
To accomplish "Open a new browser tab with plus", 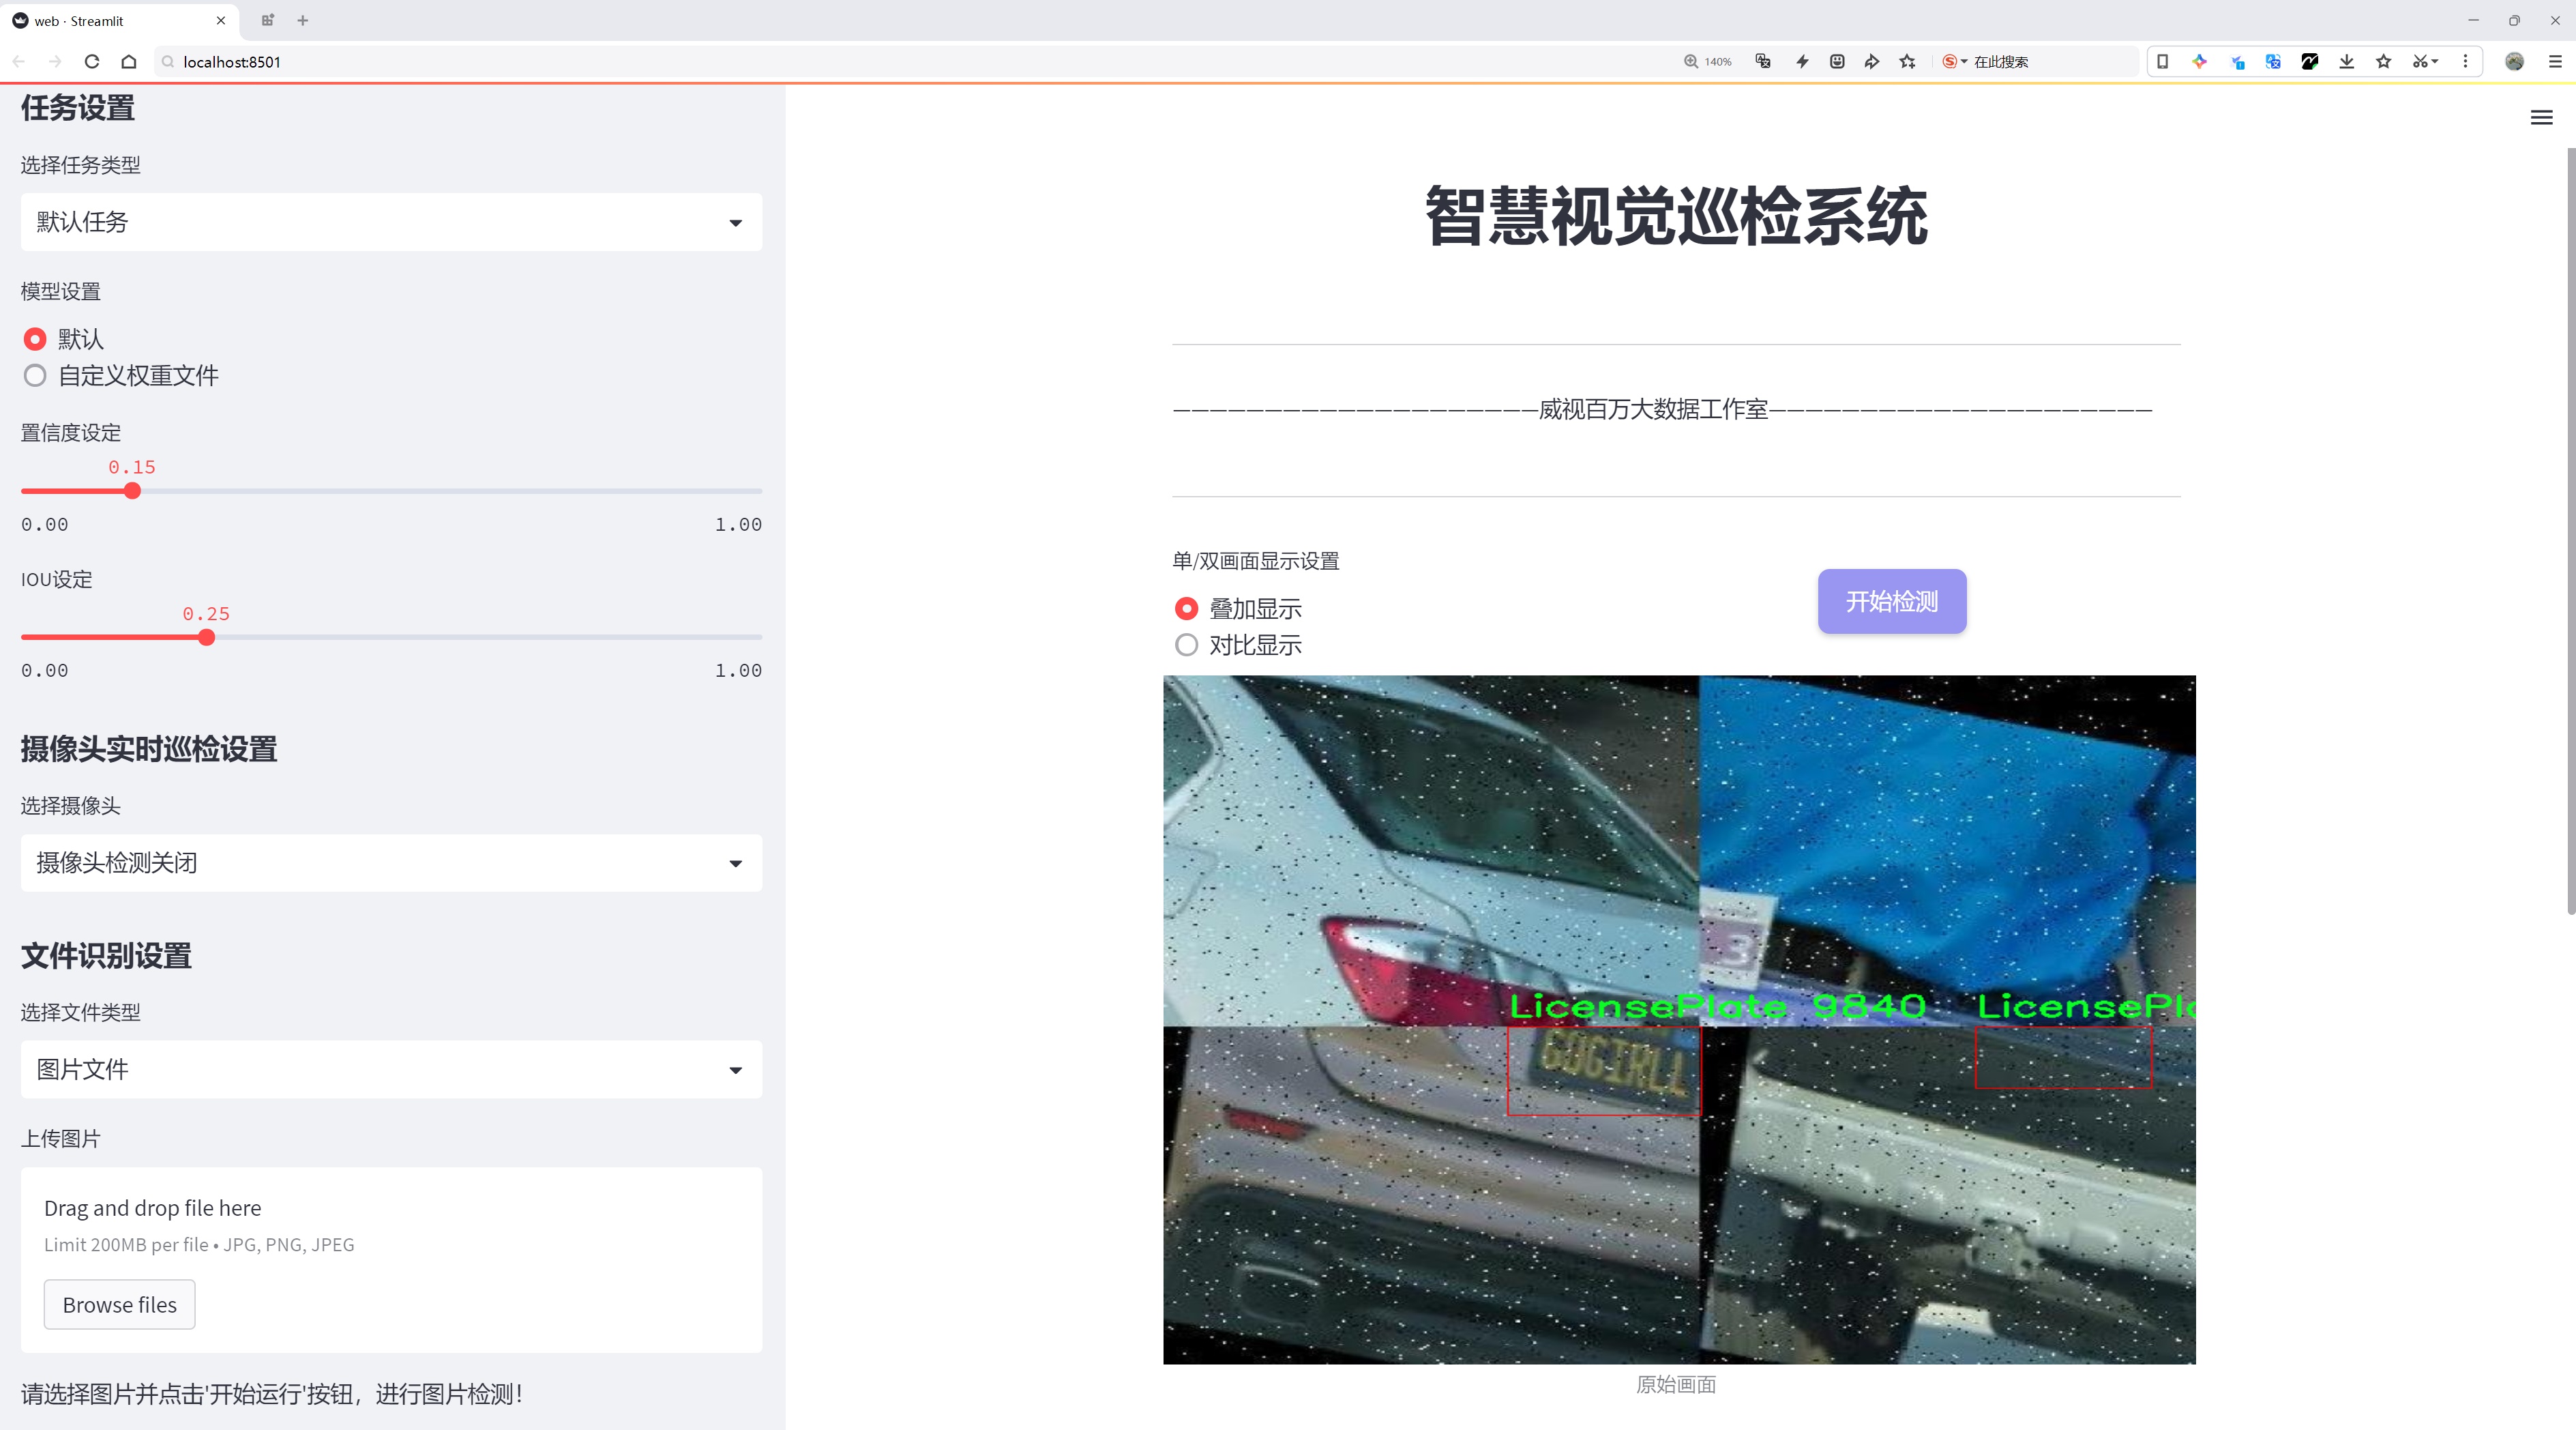I will click(x=303, y=20).
